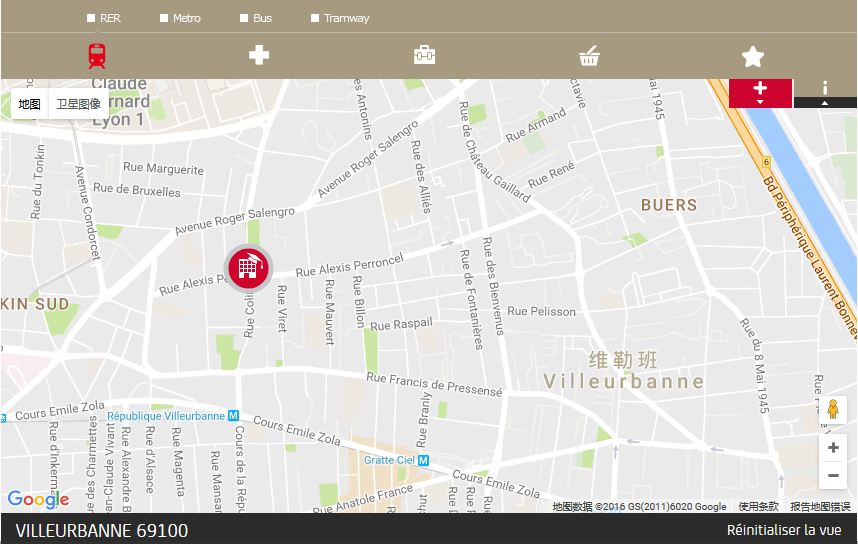Open the 使用条款 terms link
This screenshot has width=858, height=544.
[758, 507]
